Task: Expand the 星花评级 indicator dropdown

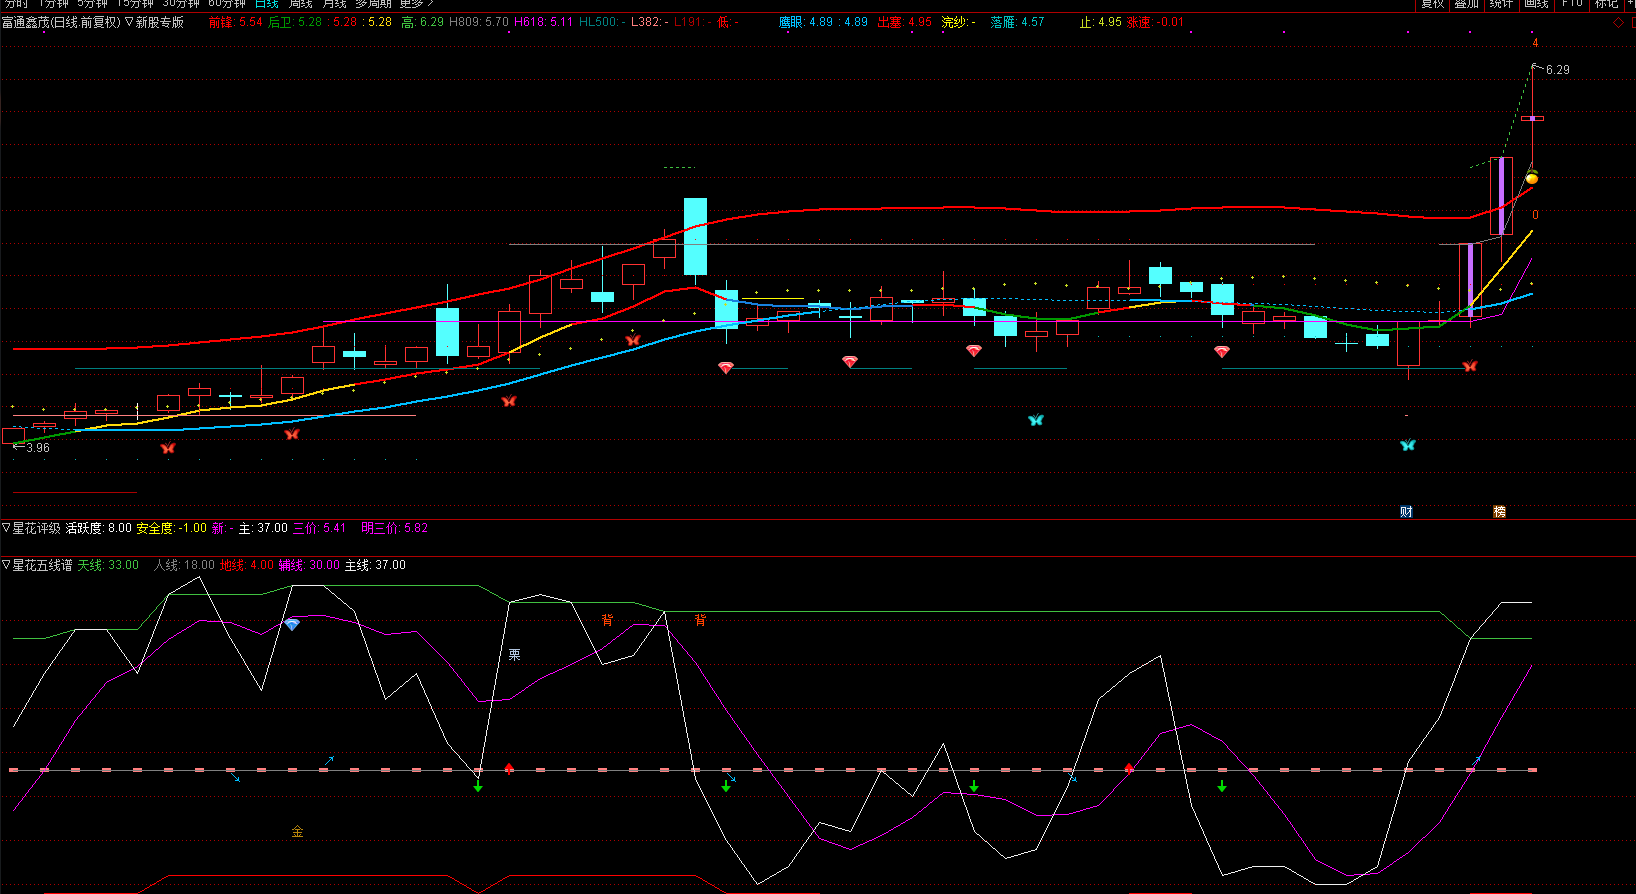Action: click(x=6, y=528)
